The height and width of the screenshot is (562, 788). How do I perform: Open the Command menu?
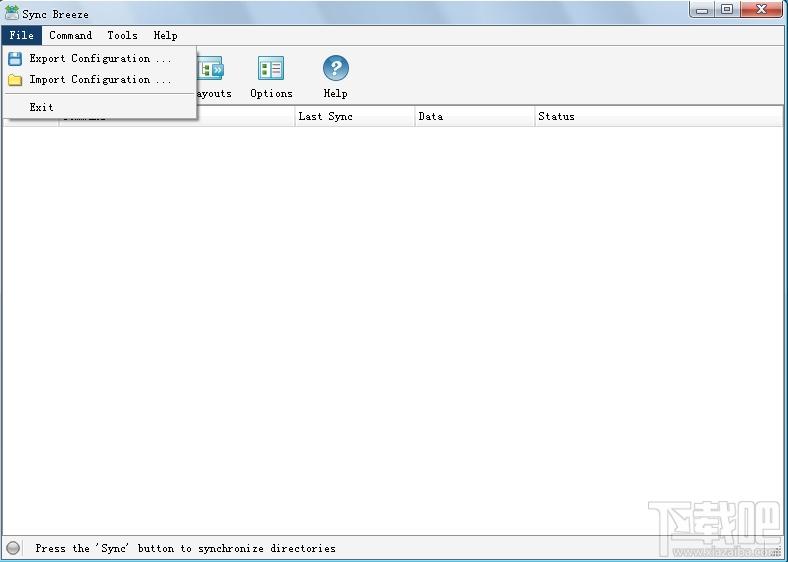tap(70, 35)
